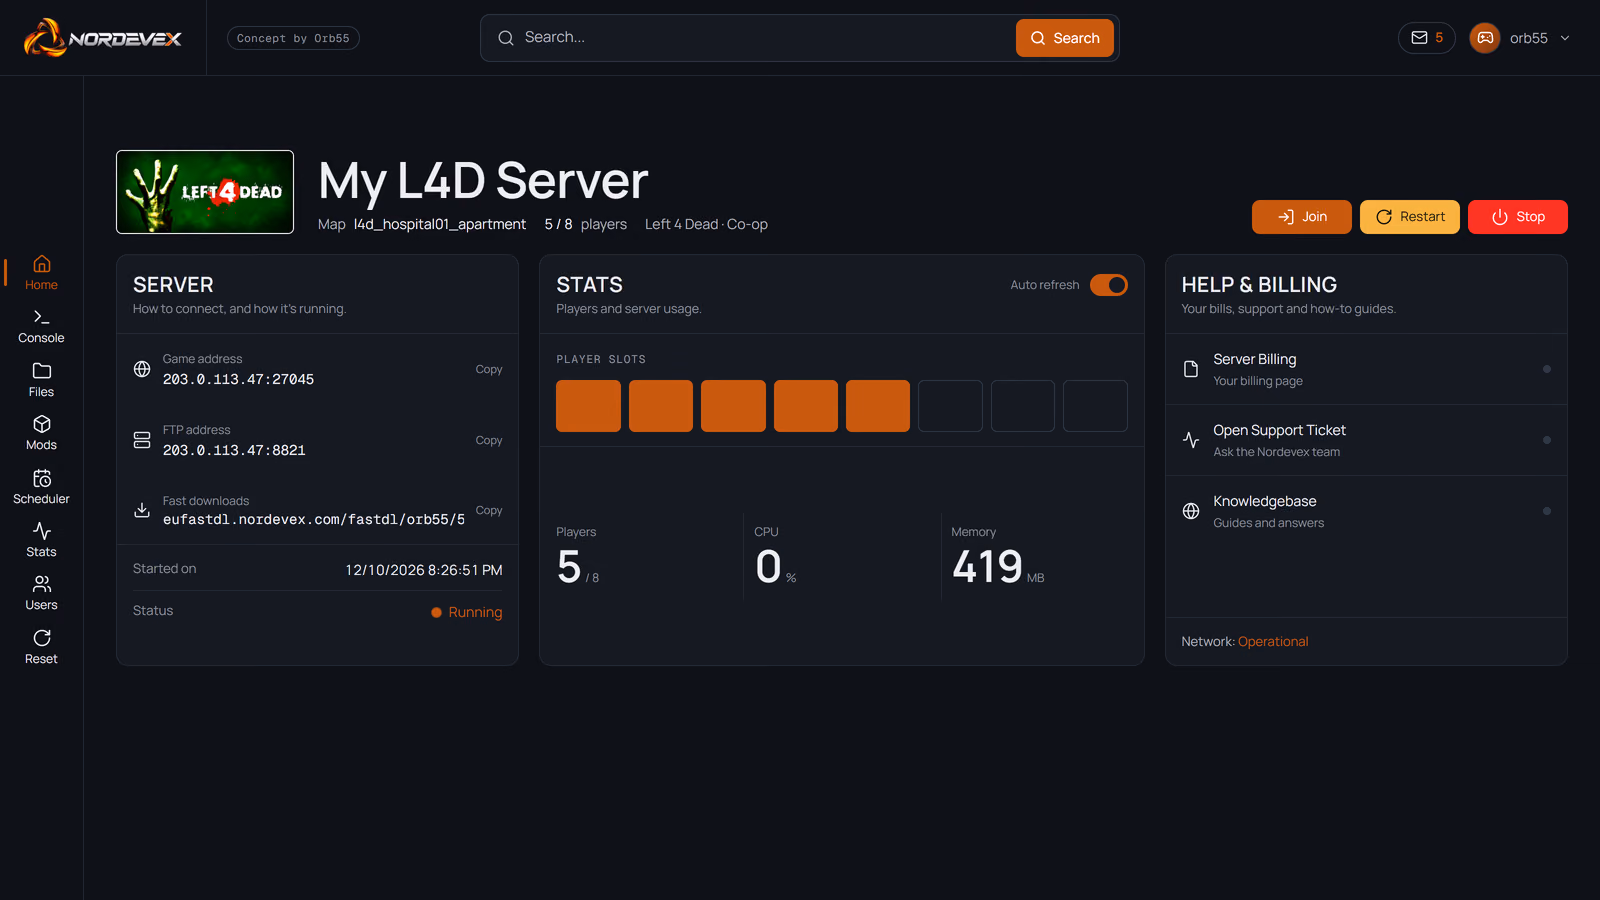Click the Scheduler calendar icon
Screen dimensions: 1600x900
pos(42,478)
